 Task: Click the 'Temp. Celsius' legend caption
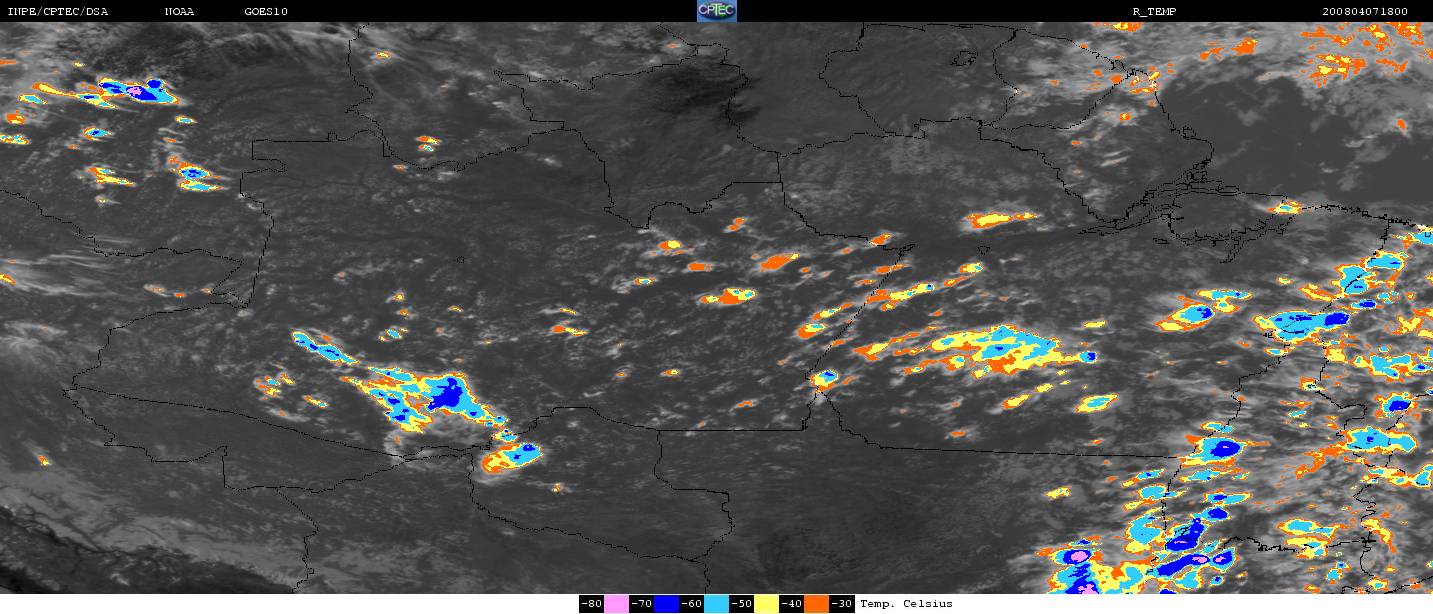(906, 604)
